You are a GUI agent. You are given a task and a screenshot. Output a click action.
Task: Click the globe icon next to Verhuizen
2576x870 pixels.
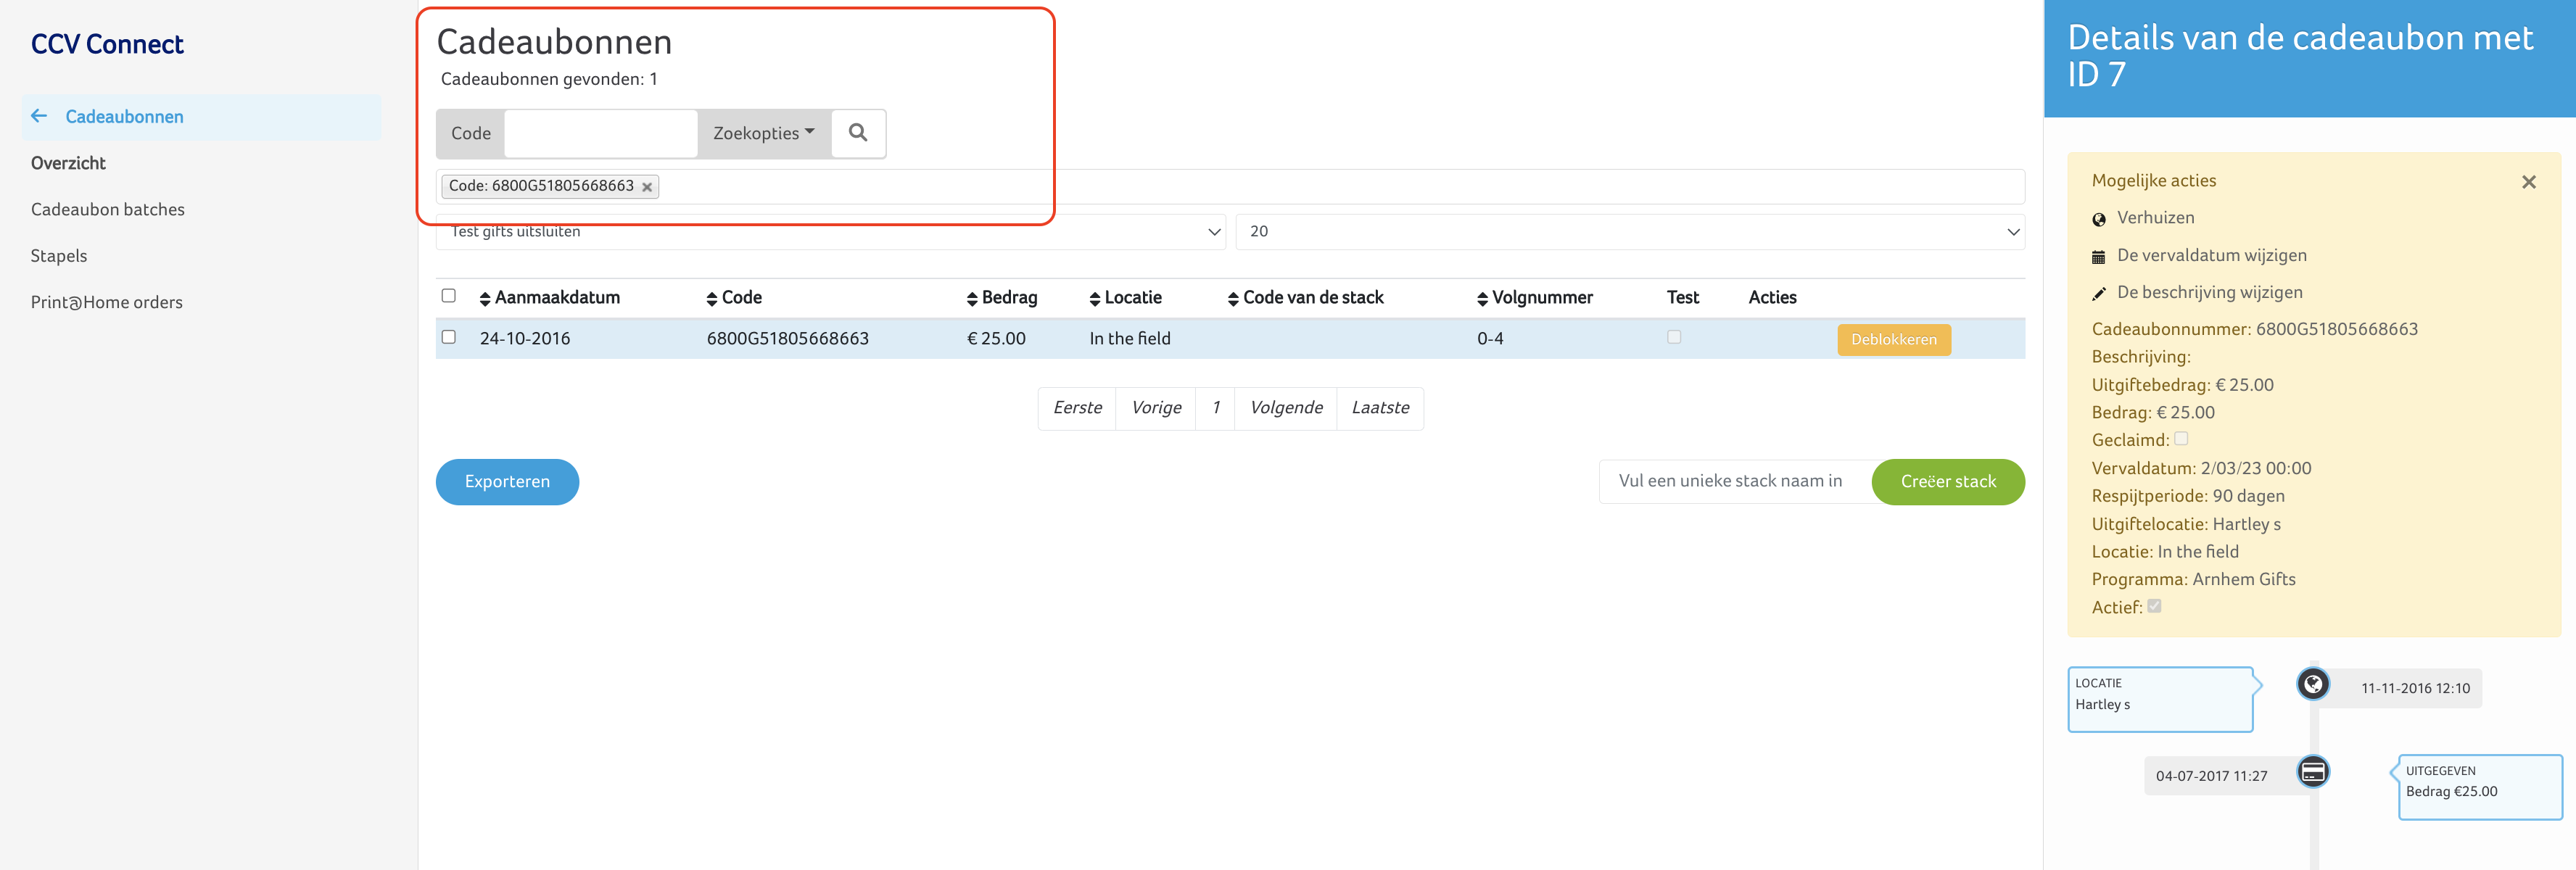tap(2098, 219)
